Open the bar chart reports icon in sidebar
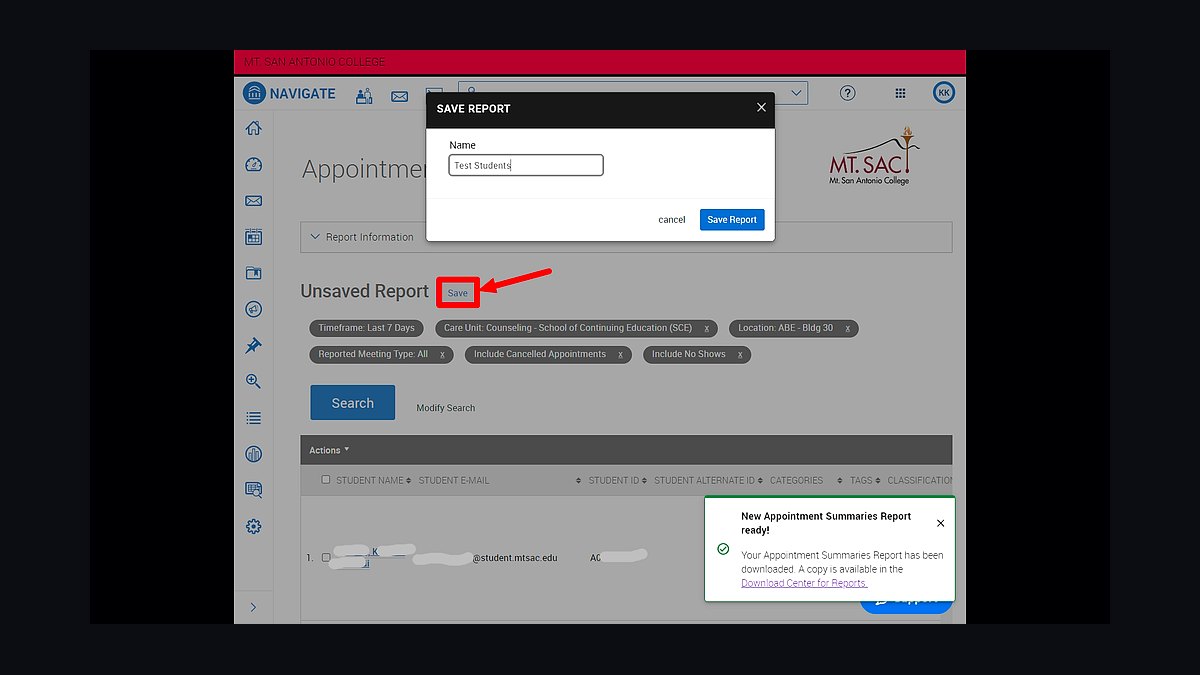This screenshot has height=675, width=1200. (x=253, y=454)
